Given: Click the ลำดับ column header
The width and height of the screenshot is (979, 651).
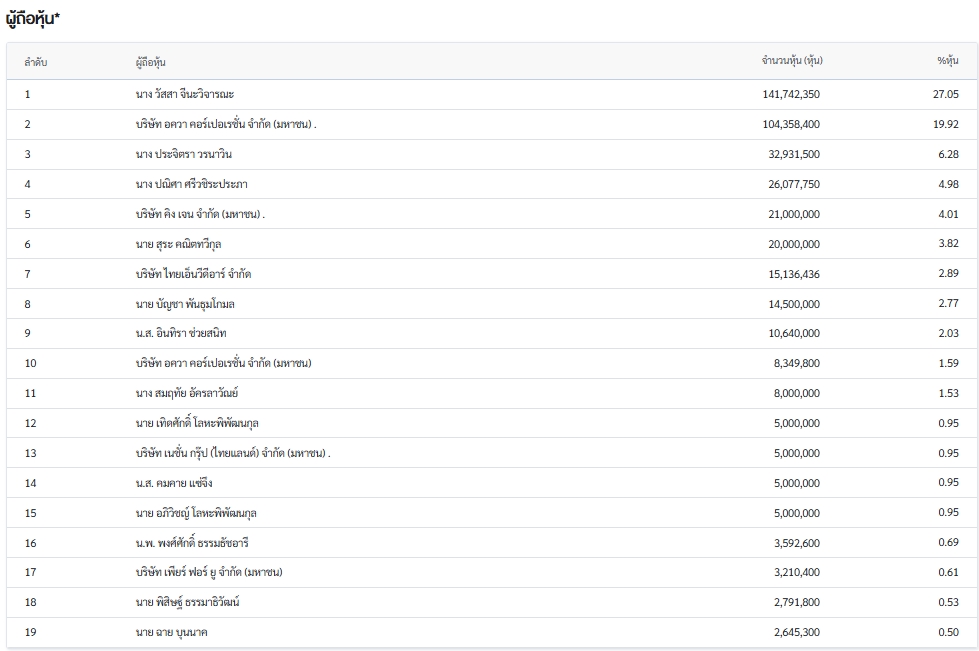Looking at the screenshot, I should [36, 62].
